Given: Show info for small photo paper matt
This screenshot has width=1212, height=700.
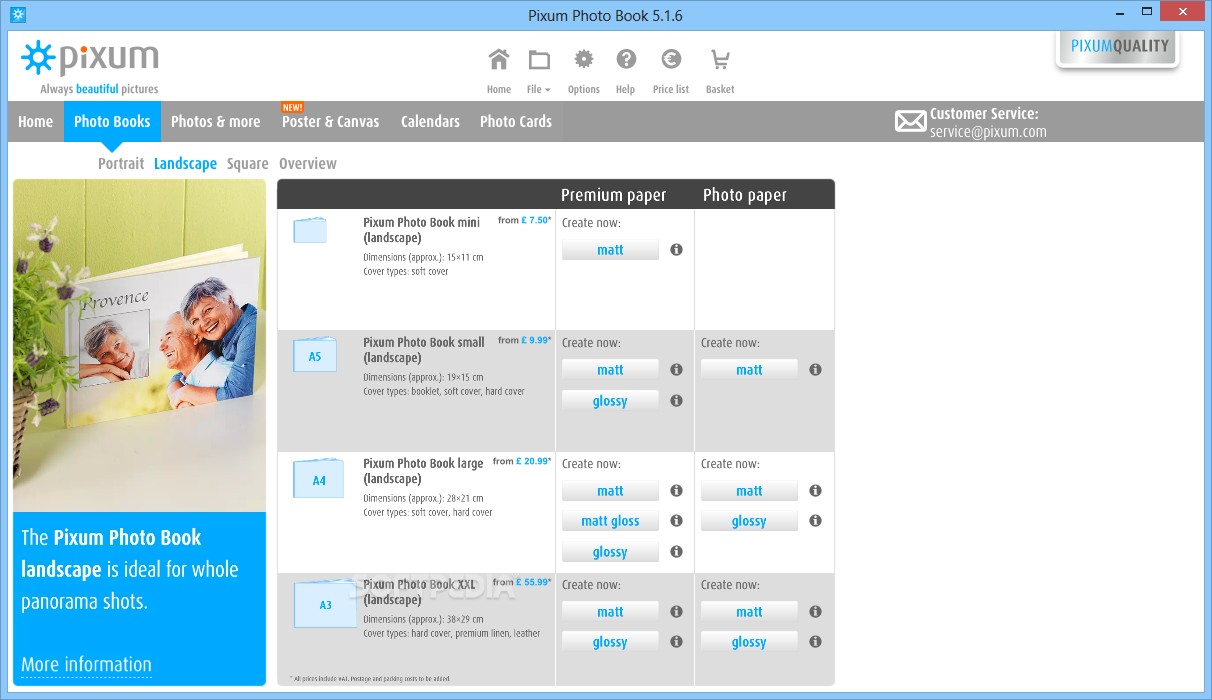Looking at the screenshot, I should point(815,370).
